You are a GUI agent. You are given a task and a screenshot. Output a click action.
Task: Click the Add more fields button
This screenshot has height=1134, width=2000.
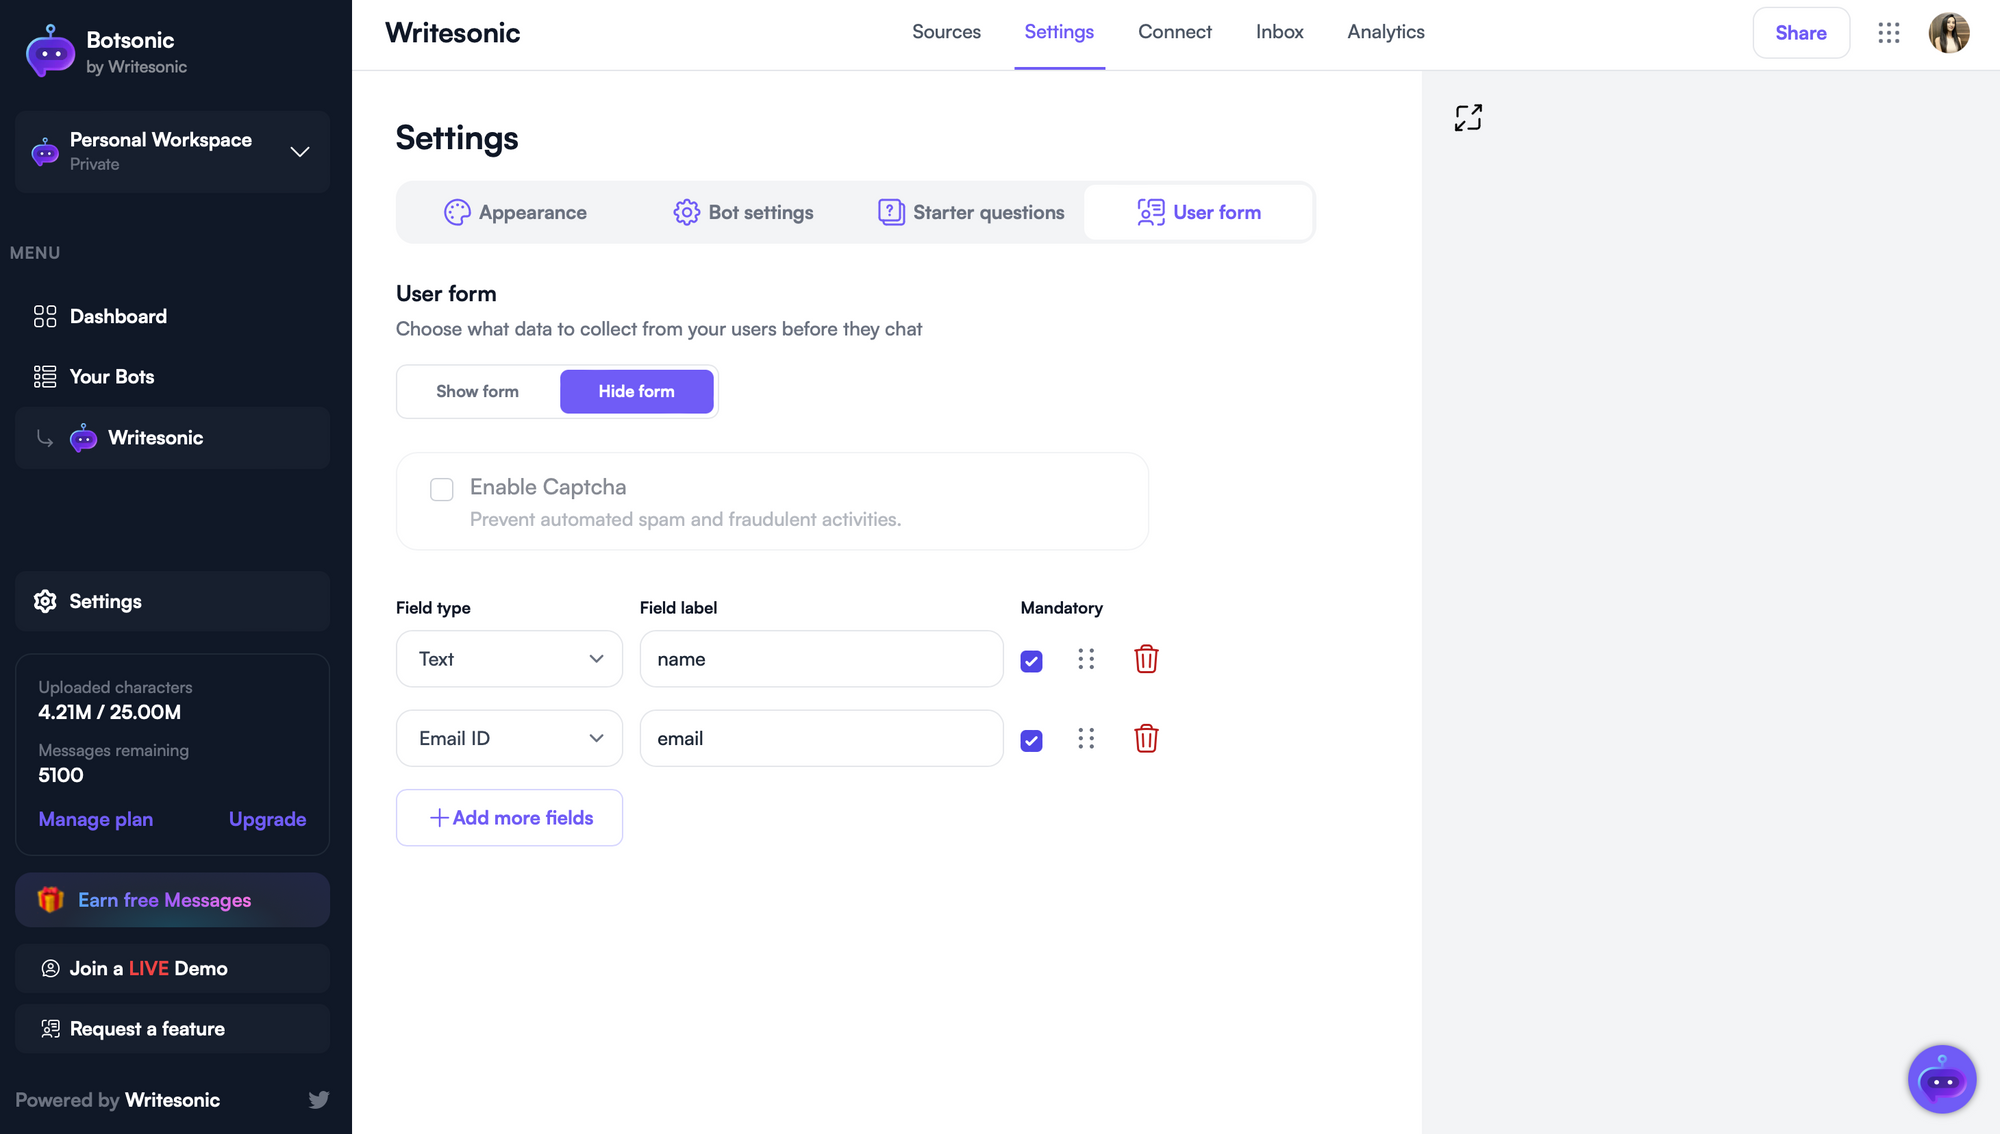coord(509,817)
